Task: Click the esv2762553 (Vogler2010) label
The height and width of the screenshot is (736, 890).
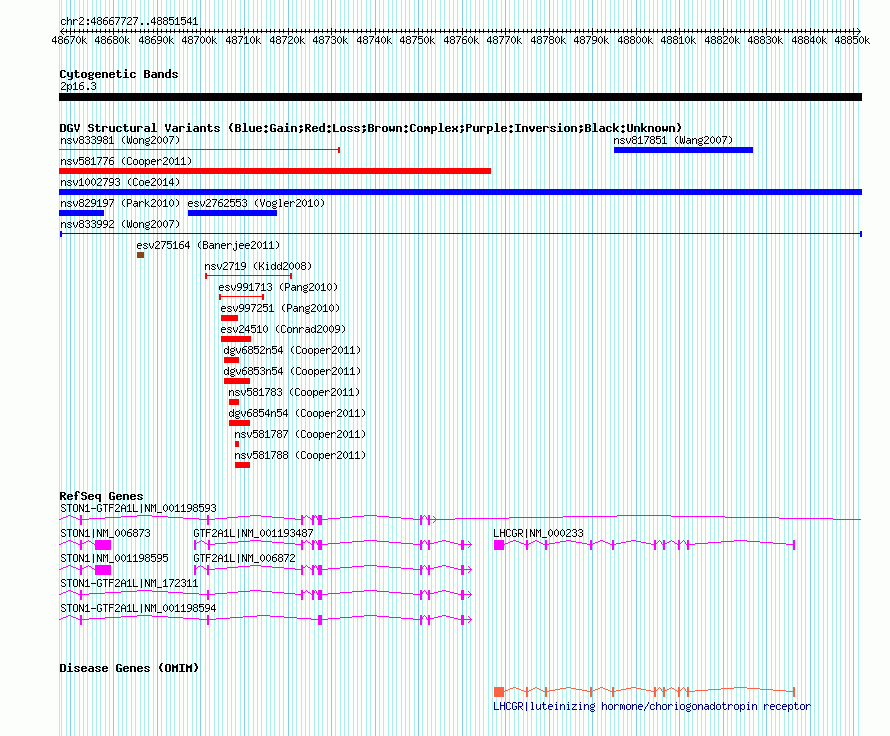Action: (x=256, y=203)
